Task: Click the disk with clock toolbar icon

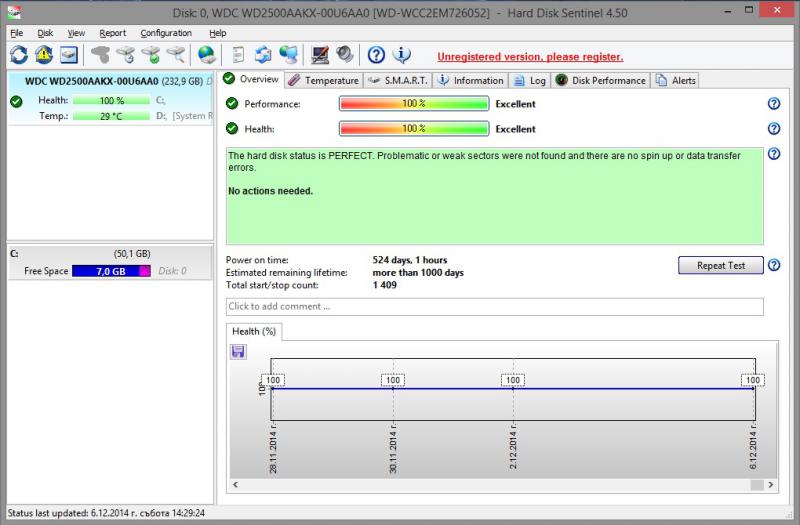Action: 126,55
